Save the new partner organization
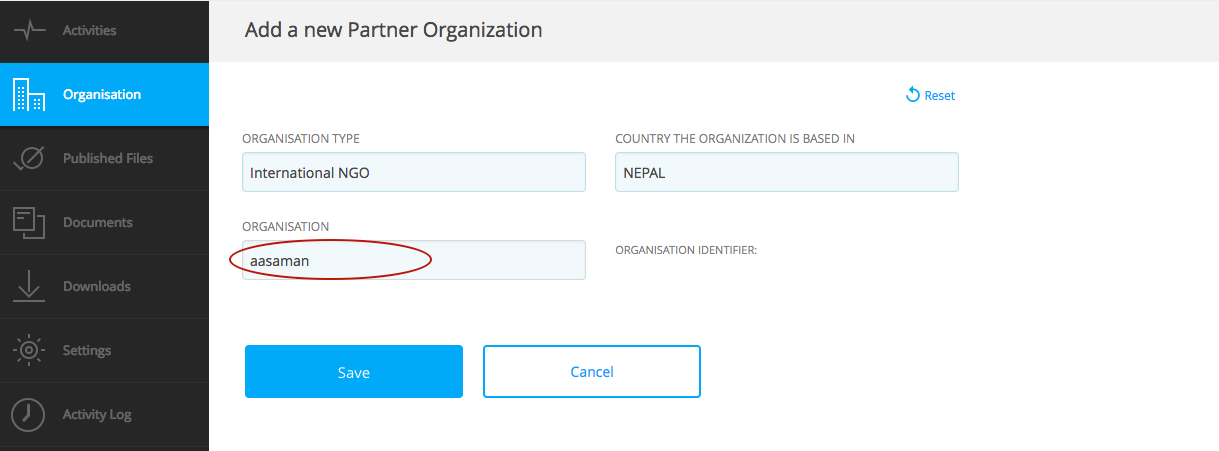Viewport: 1219px width, 451px height. pyautogui.click(x=354, y=372)
